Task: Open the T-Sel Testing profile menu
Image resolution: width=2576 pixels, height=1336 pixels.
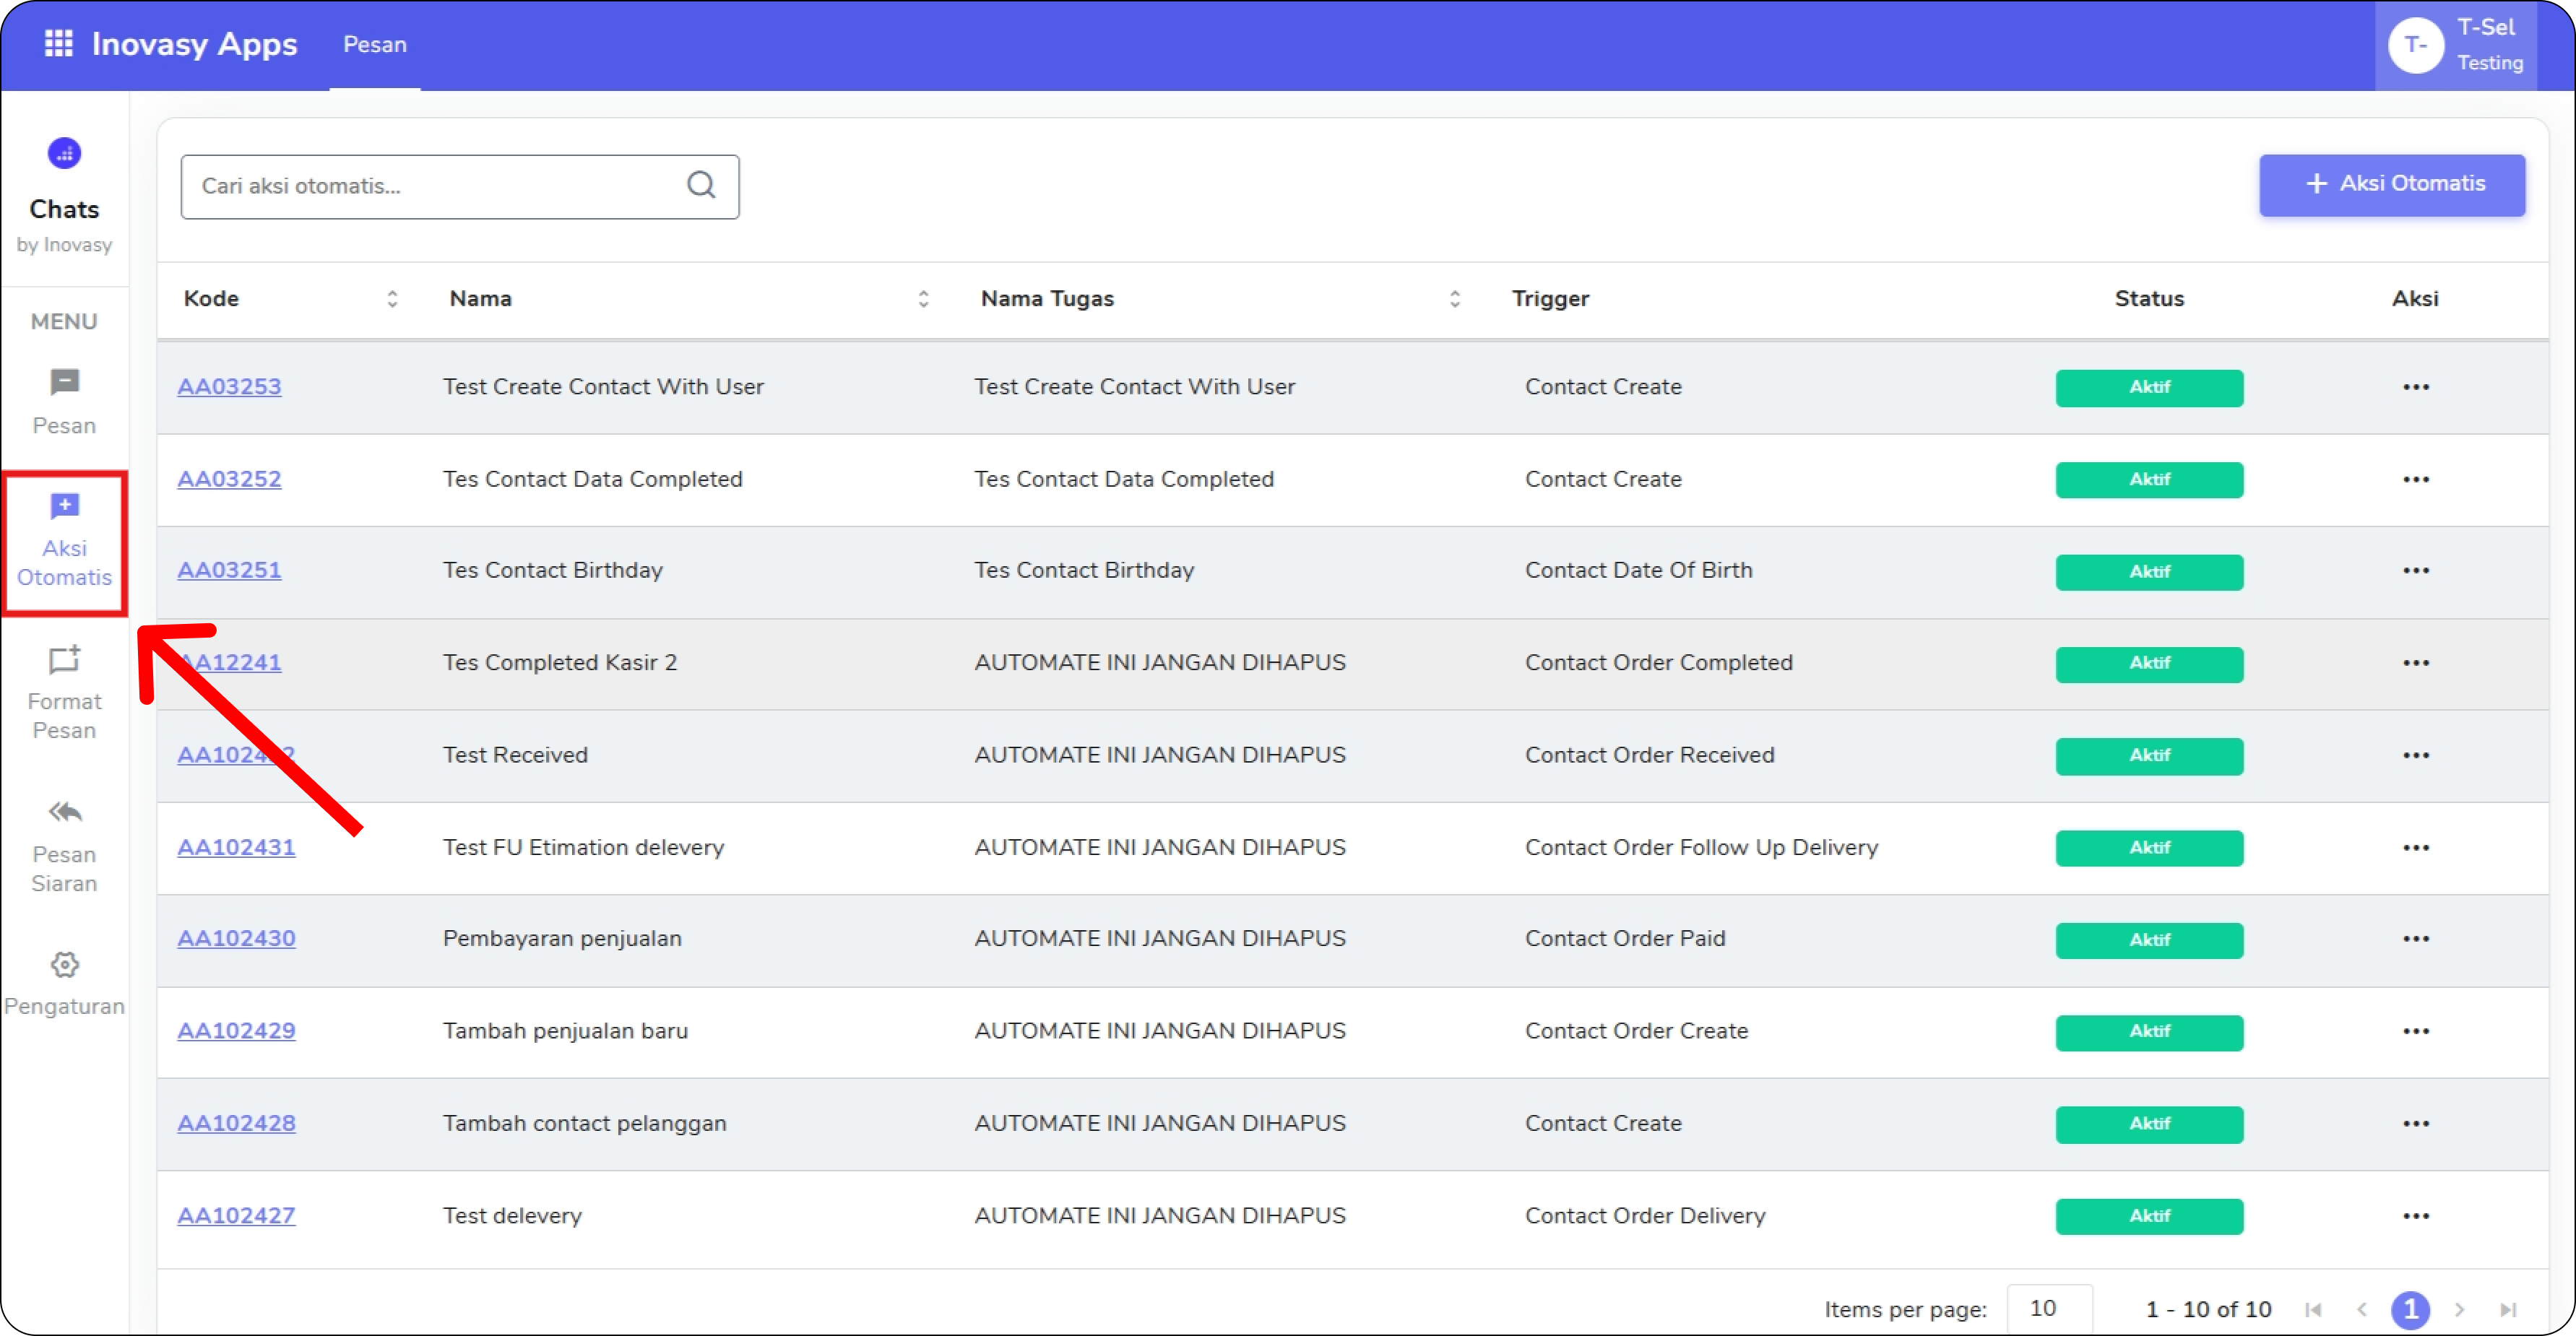Action: click(2455, 45)
